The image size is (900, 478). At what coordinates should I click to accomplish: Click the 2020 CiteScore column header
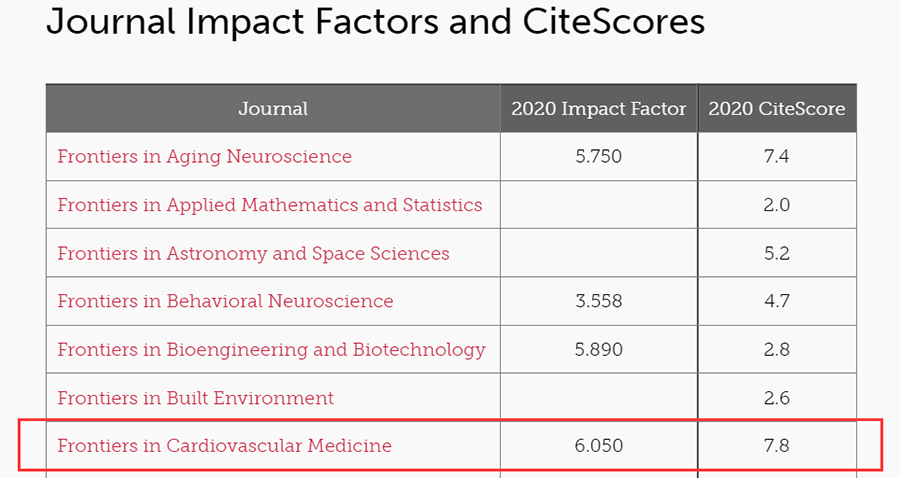[x=777, y=108]
